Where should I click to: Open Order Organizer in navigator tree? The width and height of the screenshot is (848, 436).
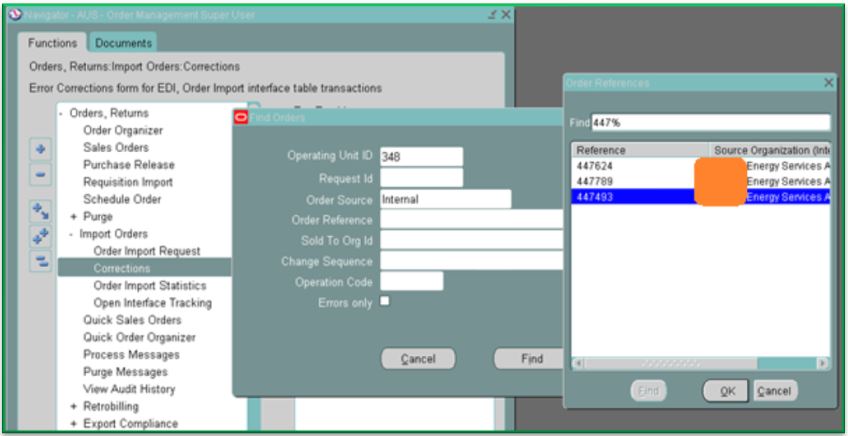click(123, 130)
